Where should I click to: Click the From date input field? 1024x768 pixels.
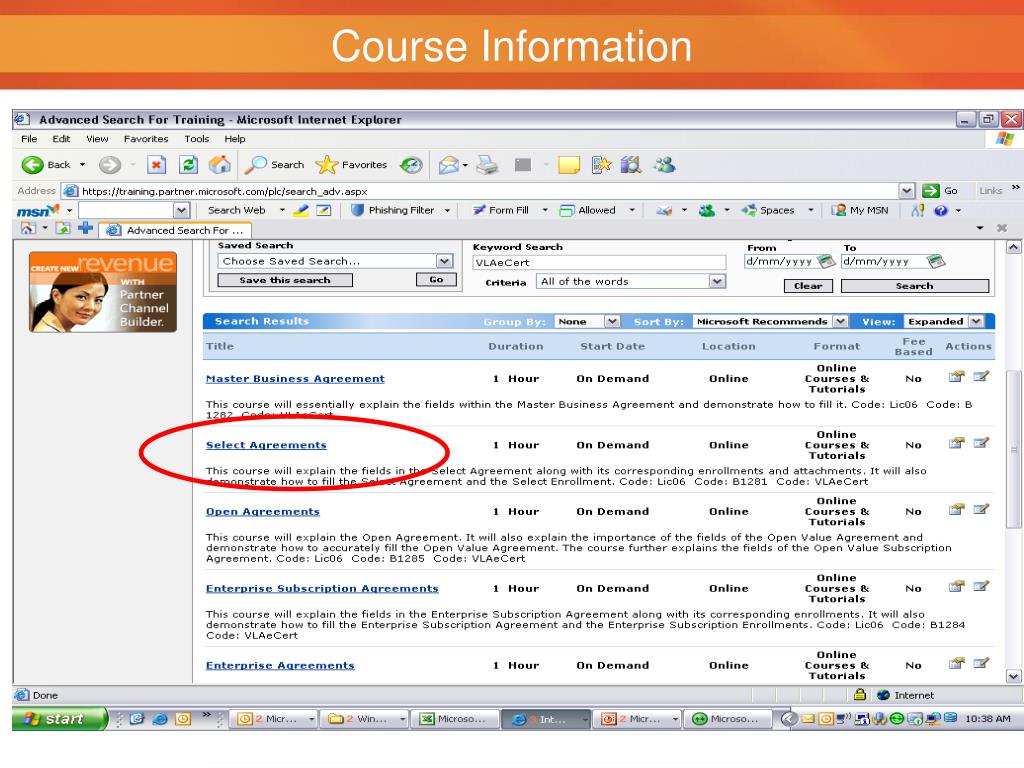point(780,261)
